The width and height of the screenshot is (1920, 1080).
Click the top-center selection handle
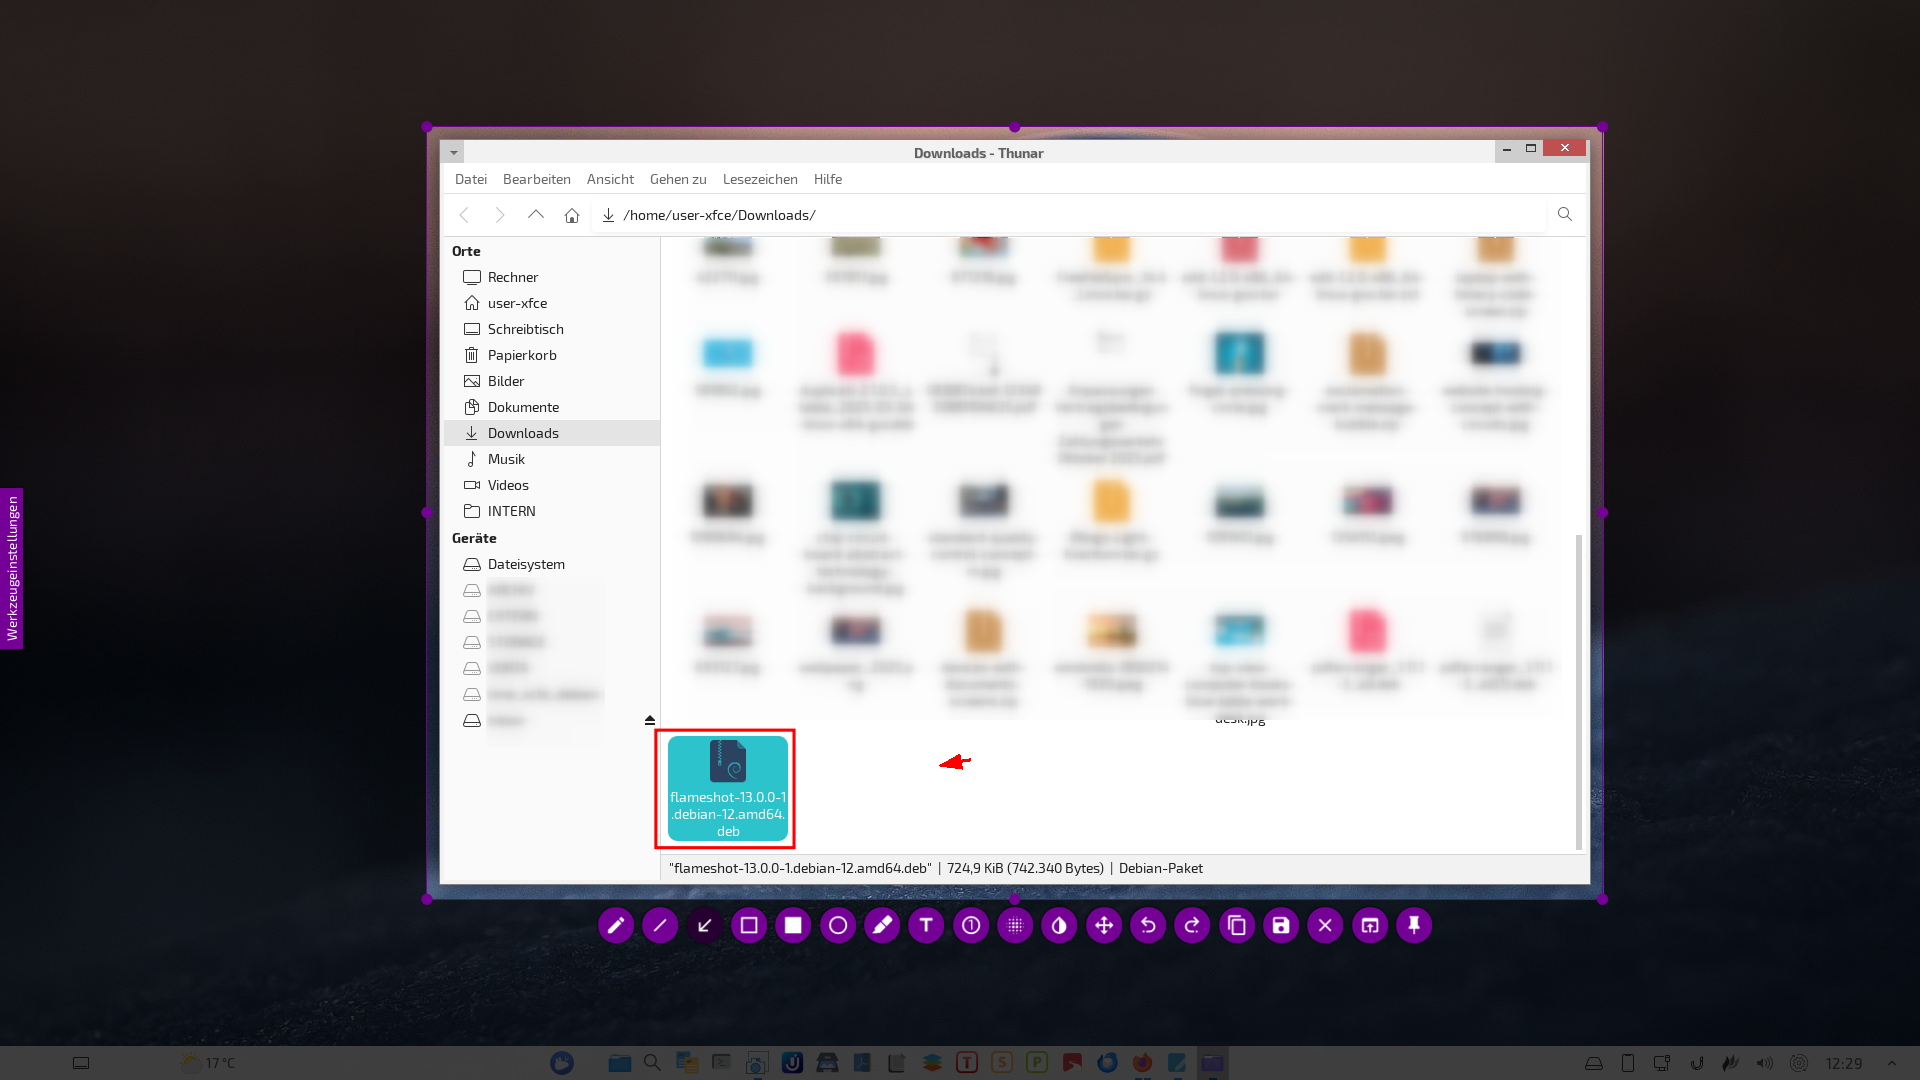1015,127
